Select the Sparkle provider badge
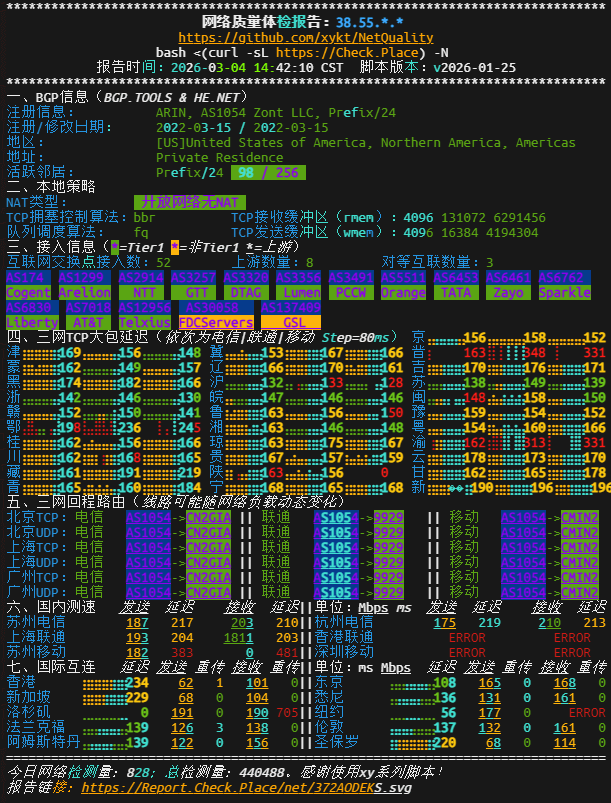Viewport: 611px width, 803px height. [x=565, y=293]
